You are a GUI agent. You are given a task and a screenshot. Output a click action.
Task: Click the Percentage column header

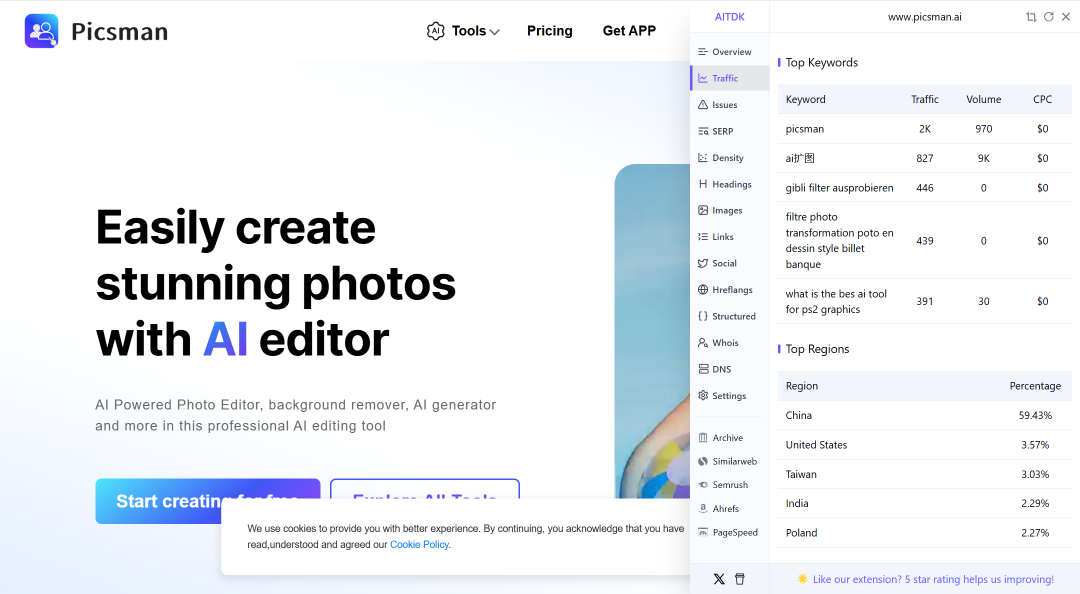[x=1035, y=386]
